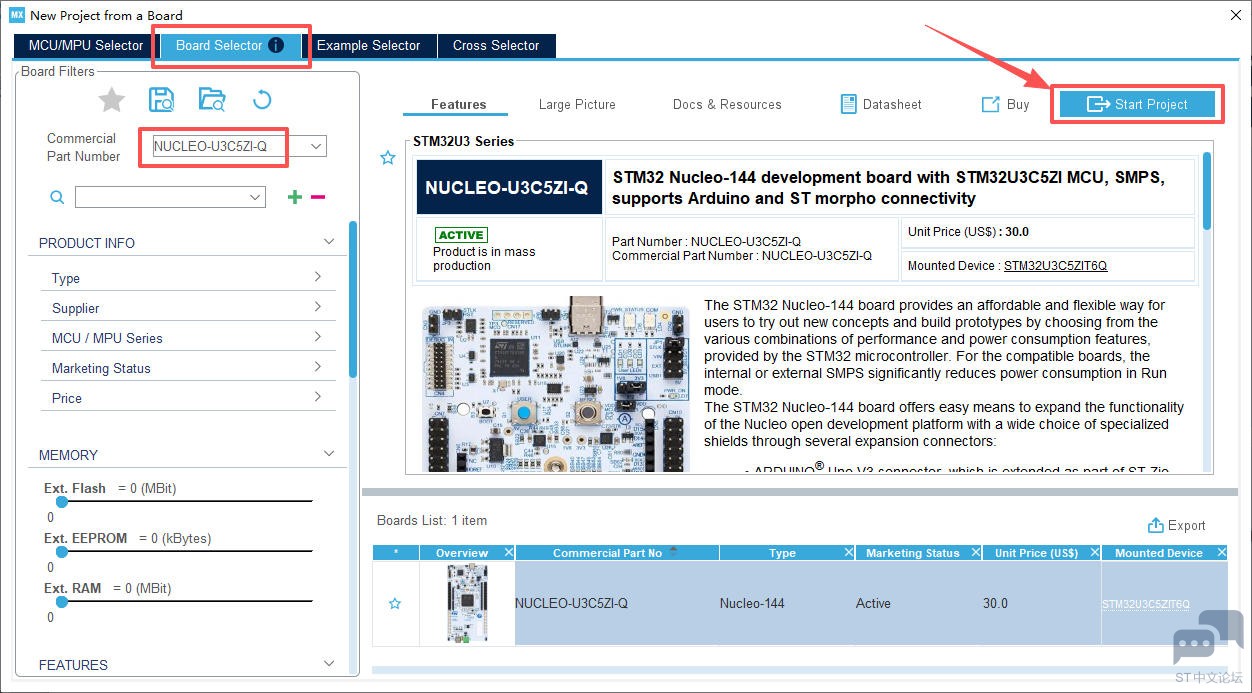Collapse the MEMORY section
The height and width of the screenshot is (693, 1252).
328,454
